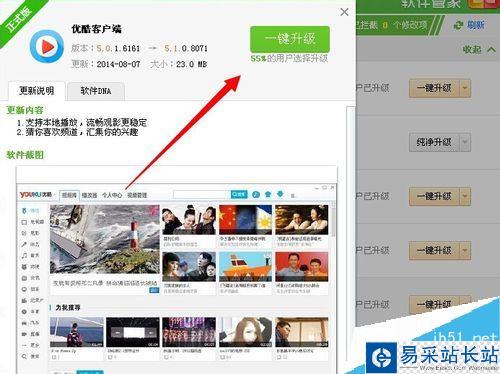This screenshot has width=500, height=374.
Task: Click update note 支持本地播放,流畅观影更稳定
Action: (86, 122)
